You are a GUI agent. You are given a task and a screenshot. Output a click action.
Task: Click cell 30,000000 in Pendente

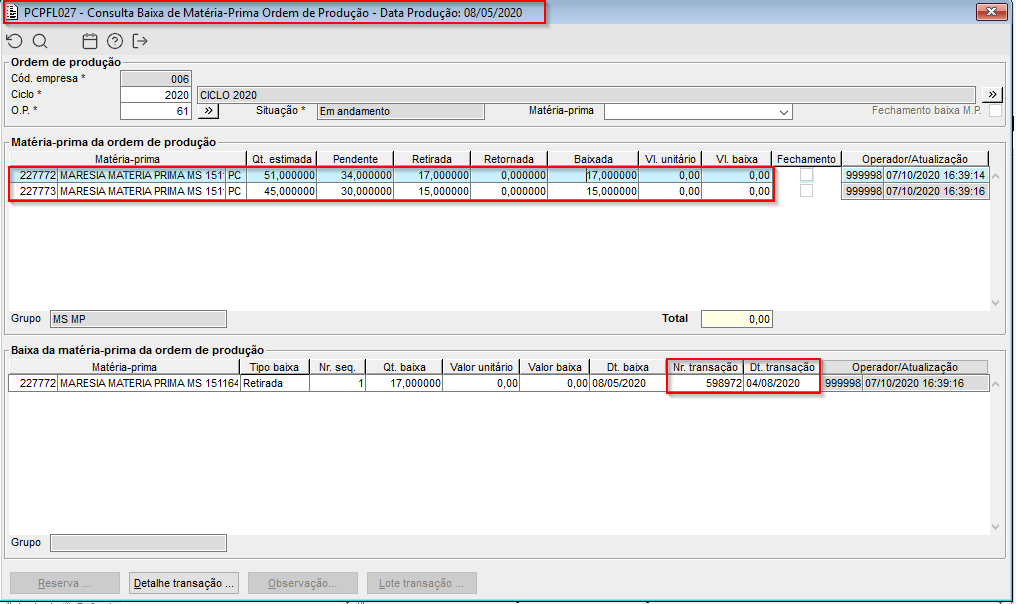tap(355, 191)
